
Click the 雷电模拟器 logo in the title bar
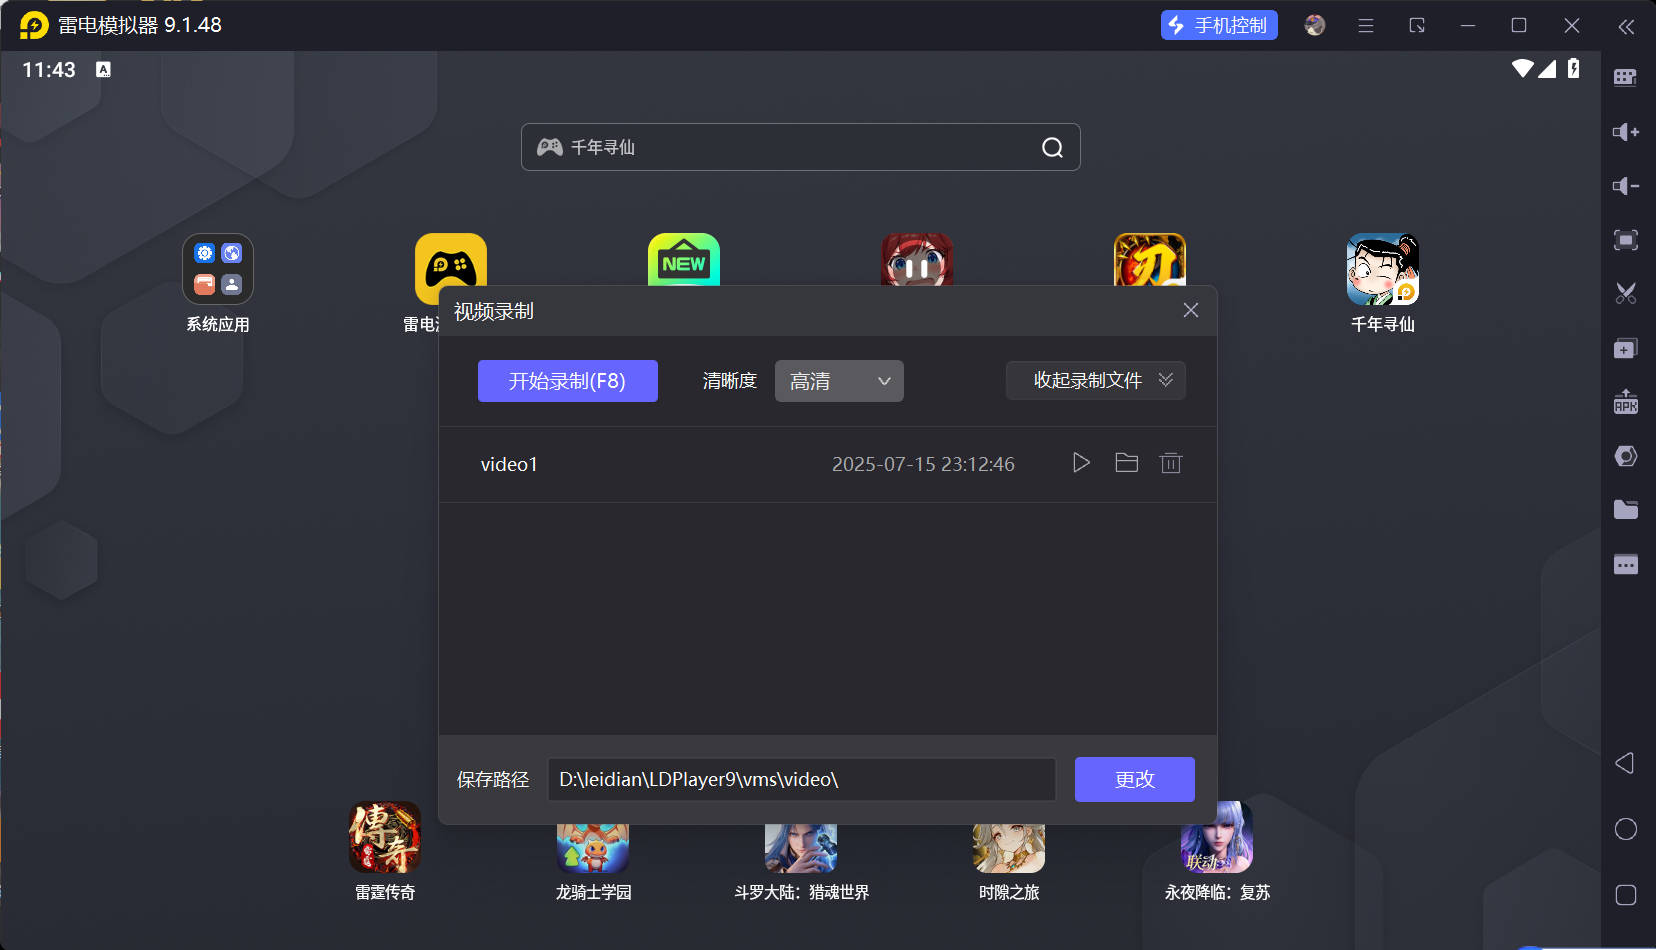34,25
